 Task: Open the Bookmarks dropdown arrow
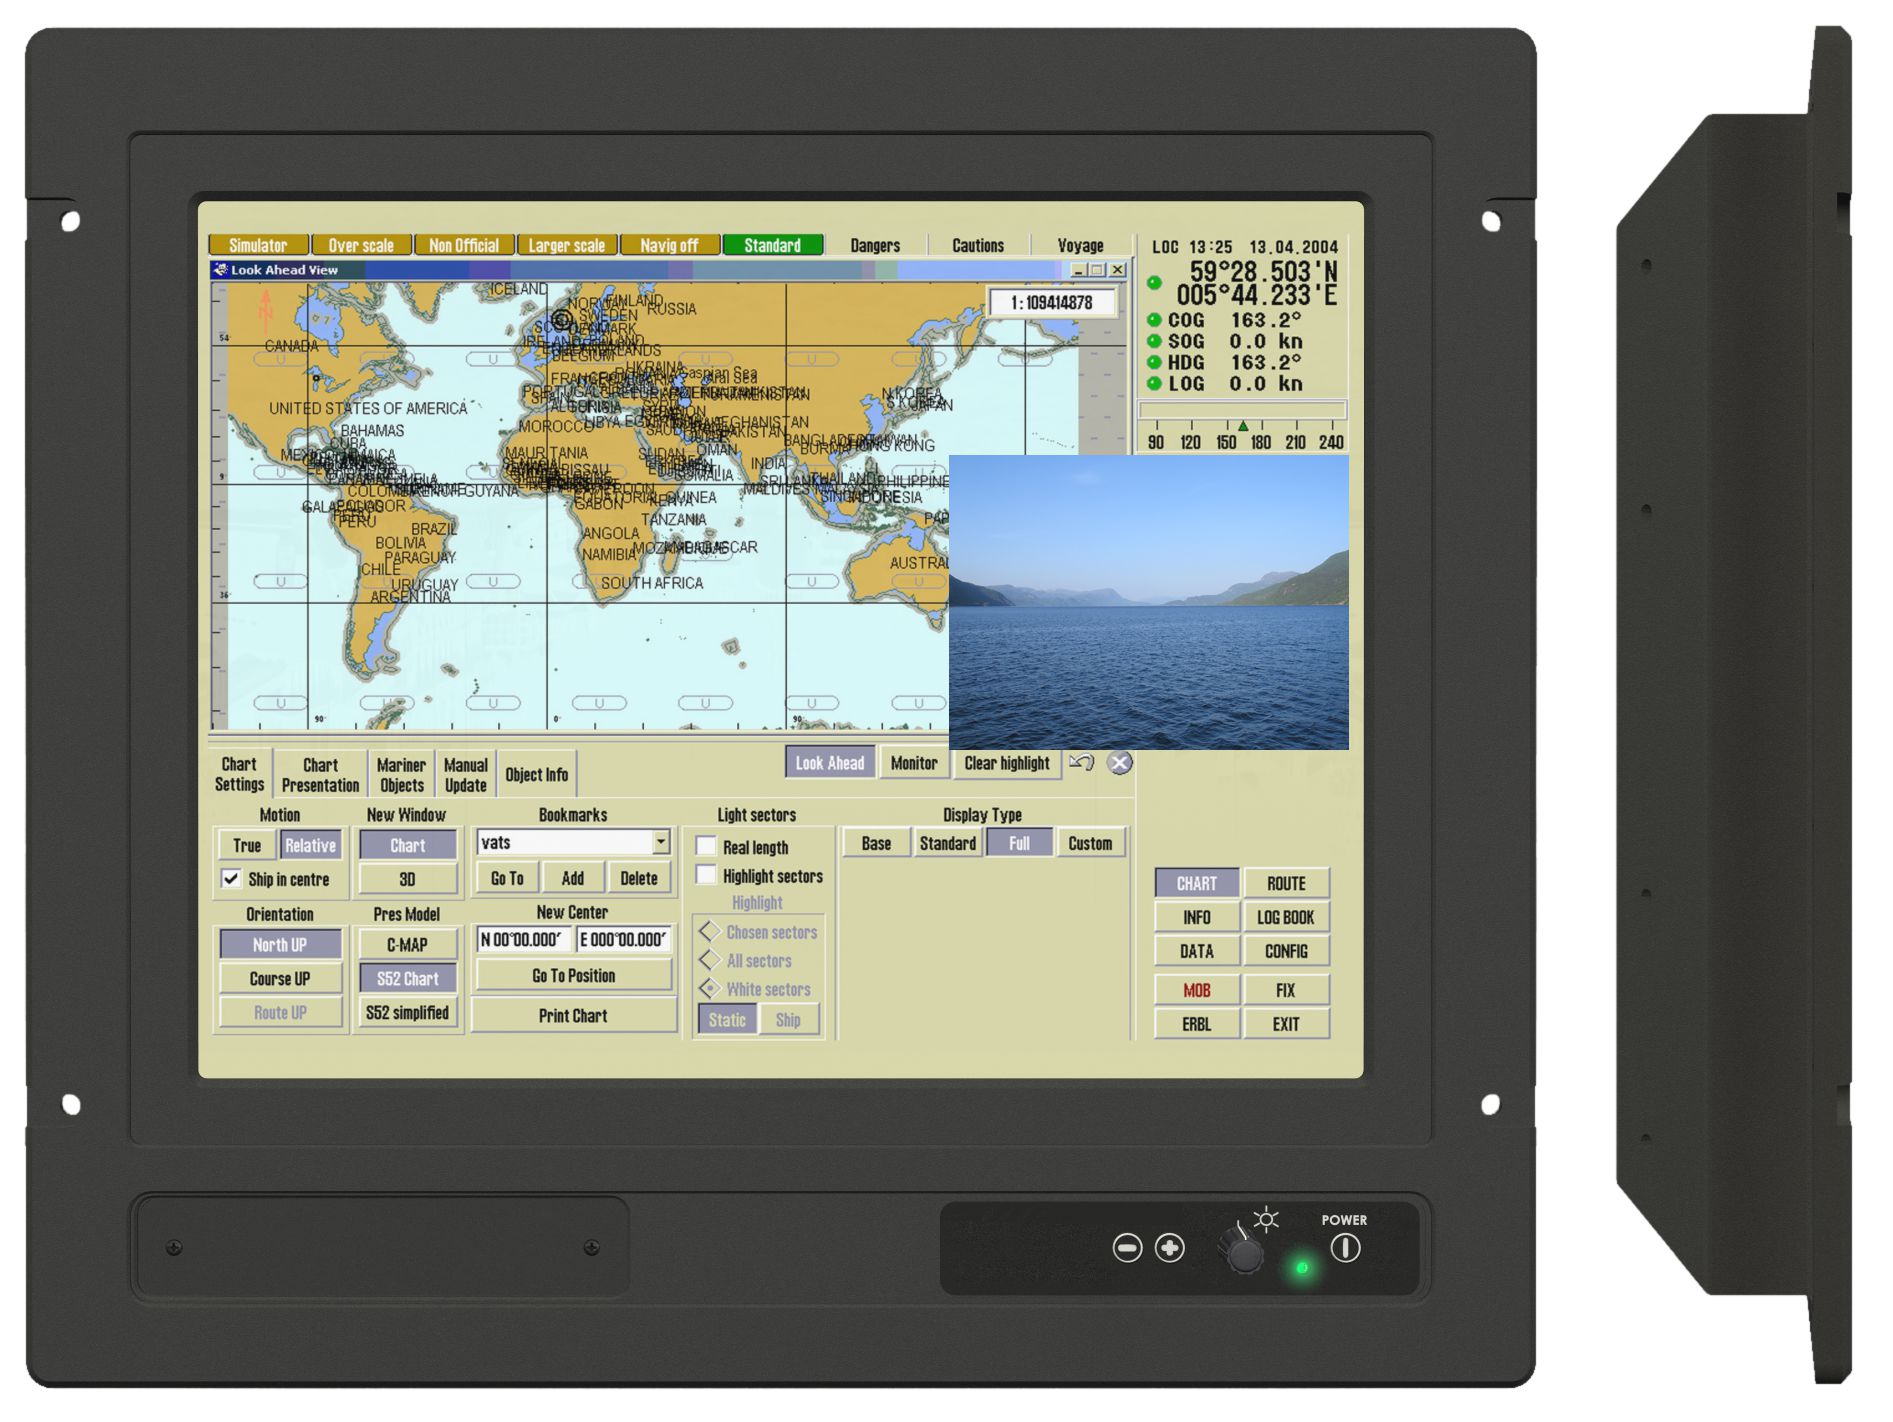(661, 842)
